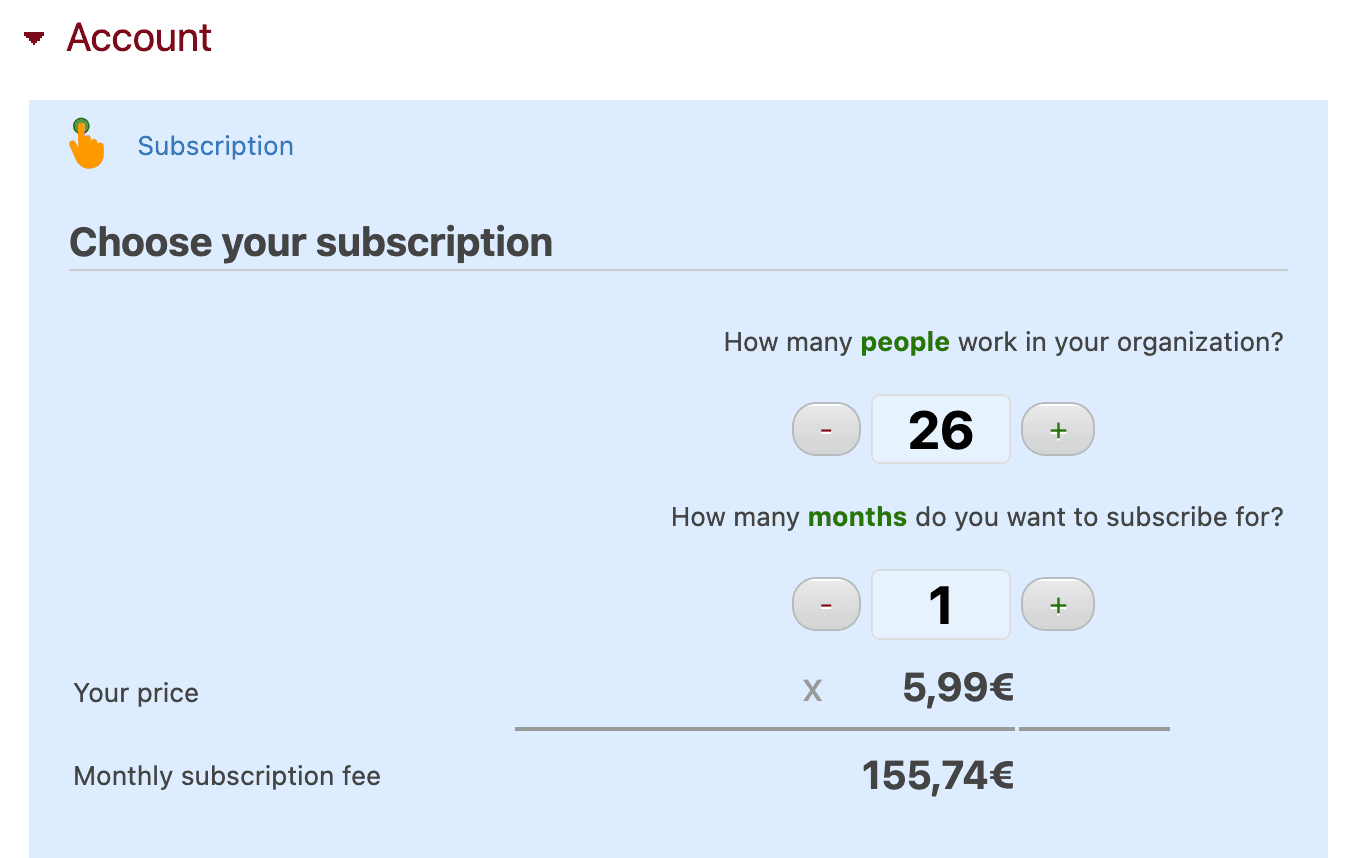Collapse the Account section using its triangle
The image size is (1352, 858).
point(33,39)
